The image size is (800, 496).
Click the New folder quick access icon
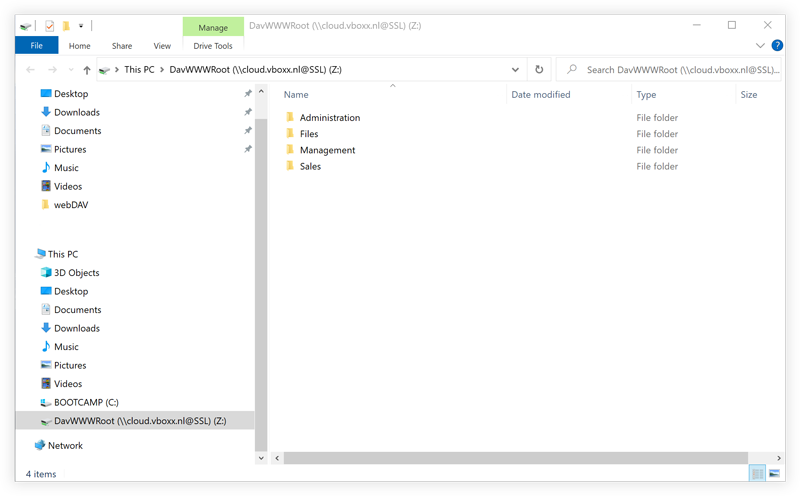tap(66, 26)
